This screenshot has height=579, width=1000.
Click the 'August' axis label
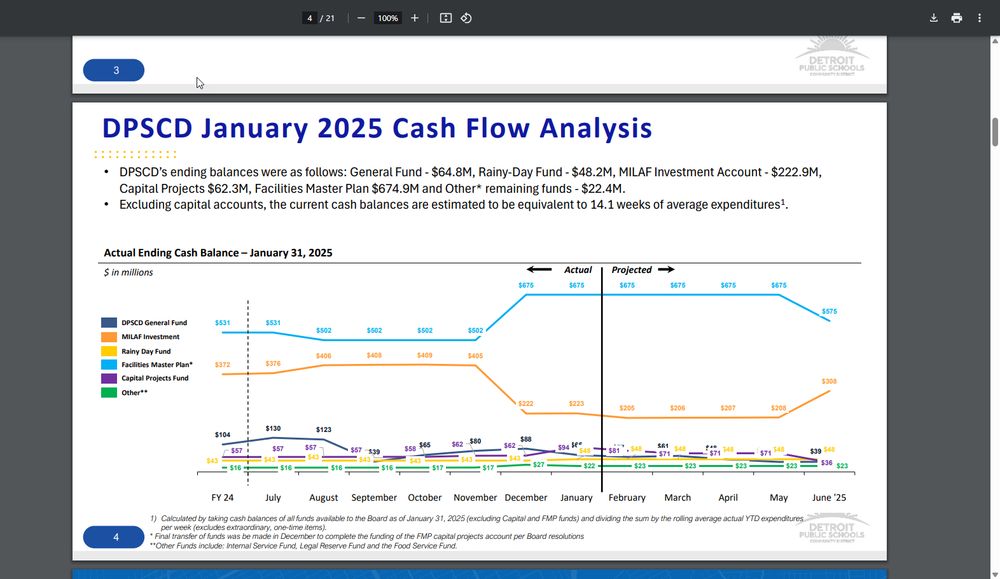pos(323,497)
